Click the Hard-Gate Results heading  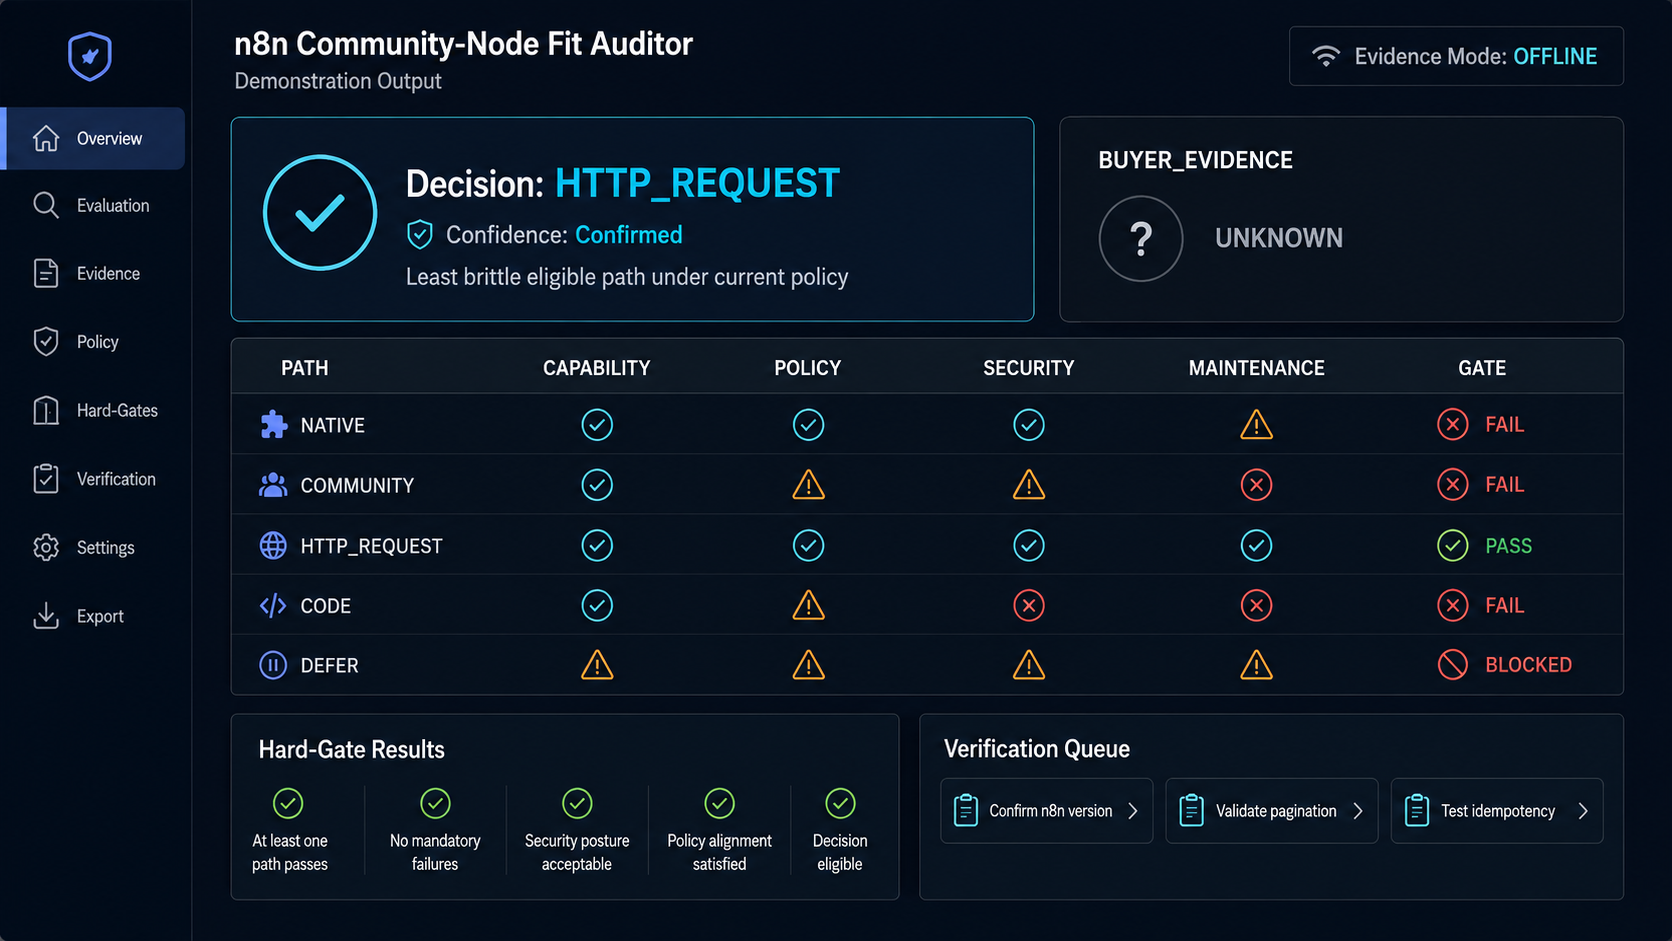[352, 750]
